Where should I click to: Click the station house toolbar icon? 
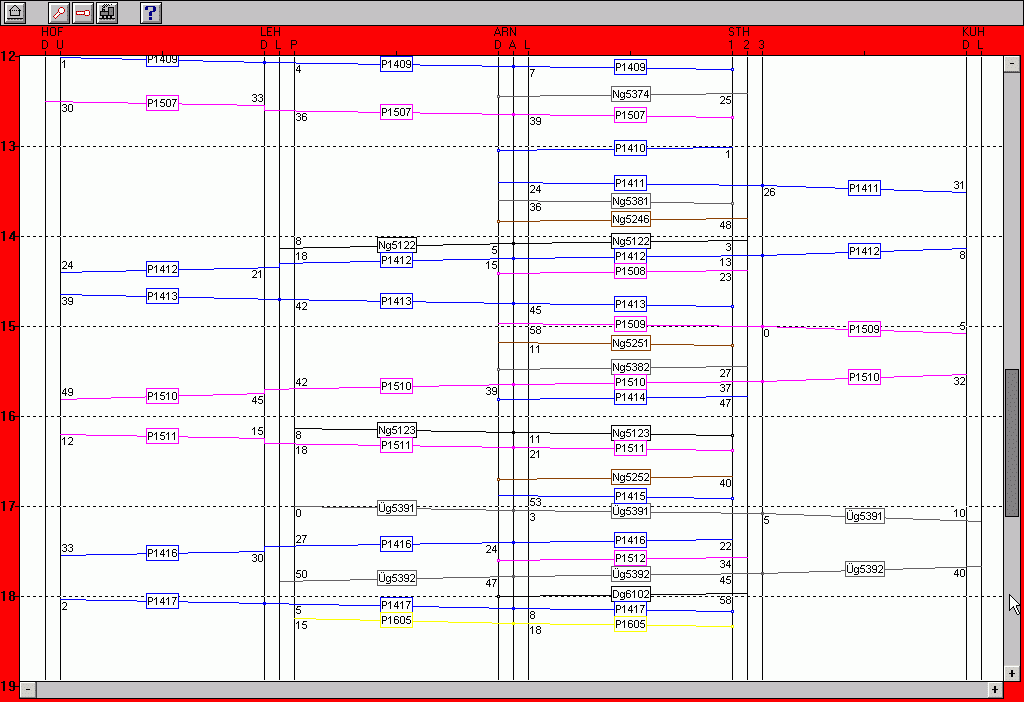point(14,12)
